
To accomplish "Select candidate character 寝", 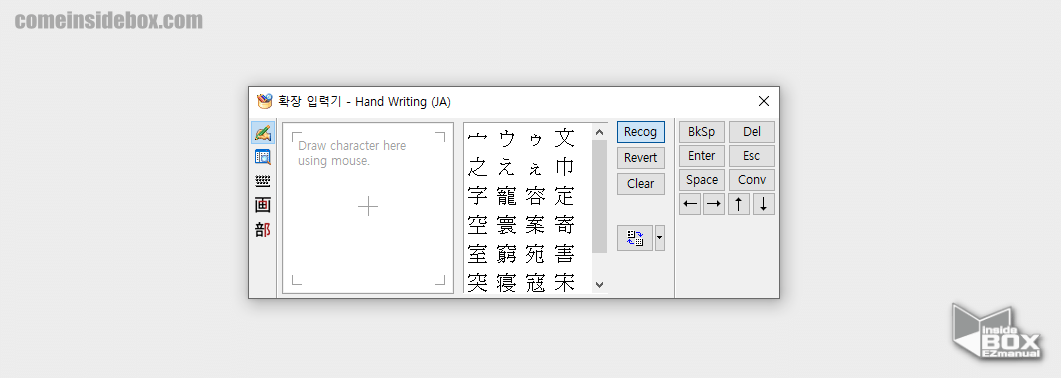I will [507, 282].
